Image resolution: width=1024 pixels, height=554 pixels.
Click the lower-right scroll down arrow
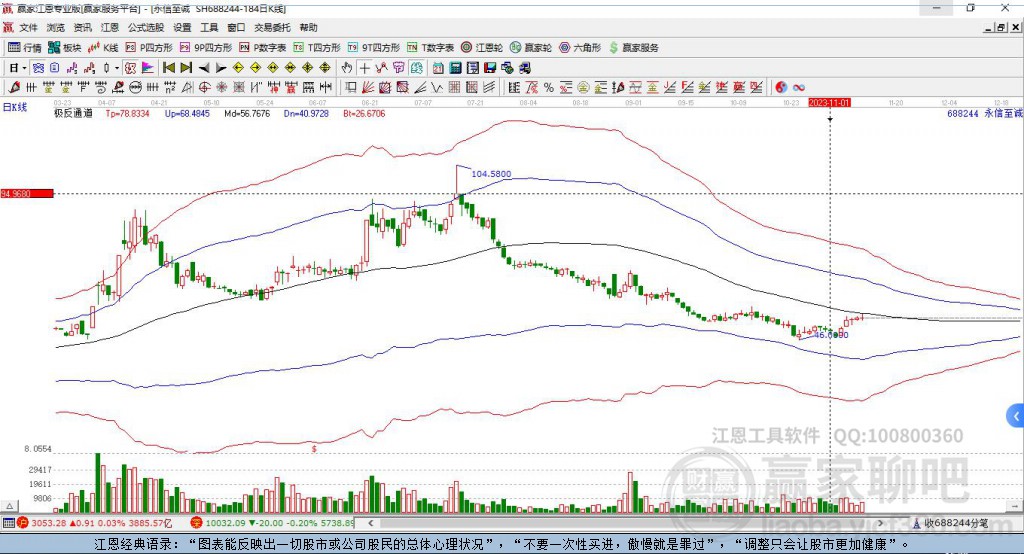[1015, 506]
